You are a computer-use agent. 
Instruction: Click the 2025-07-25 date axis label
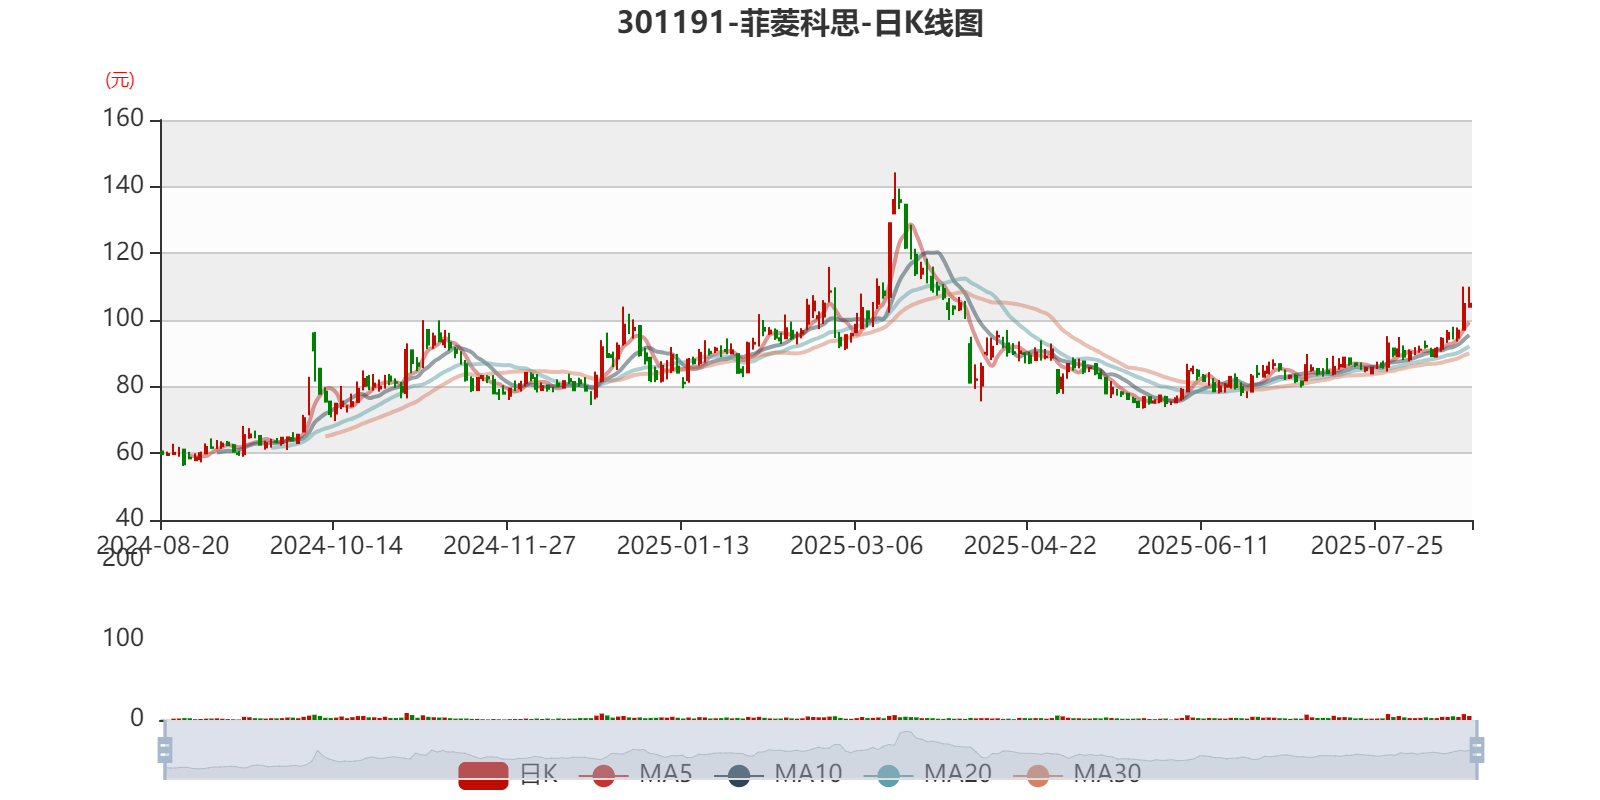1377,546
